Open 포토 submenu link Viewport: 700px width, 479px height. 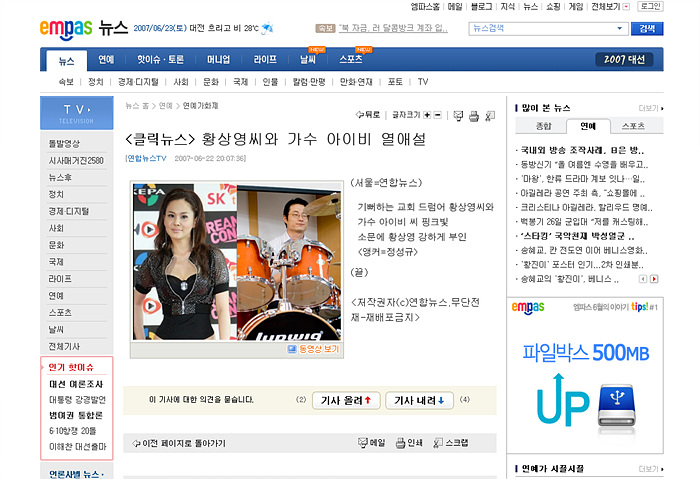coord(395,82)
